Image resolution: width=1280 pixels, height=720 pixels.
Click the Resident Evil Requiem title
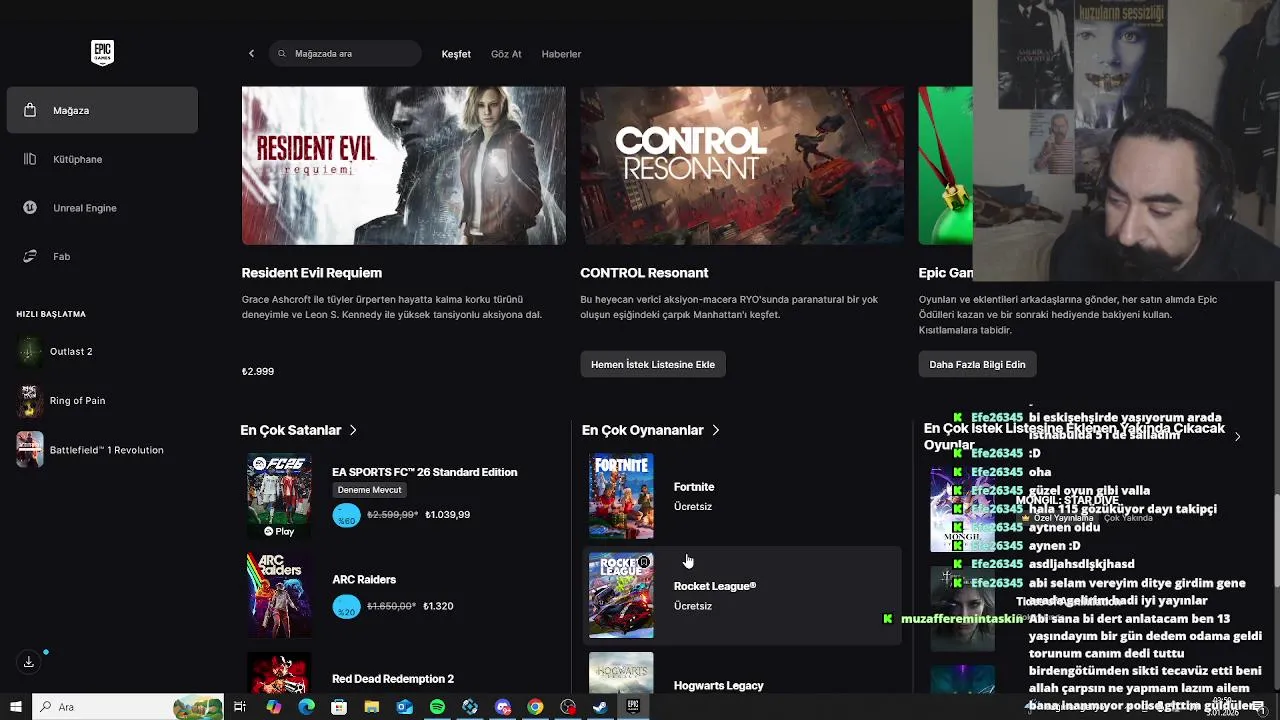[x=311, y=273]
